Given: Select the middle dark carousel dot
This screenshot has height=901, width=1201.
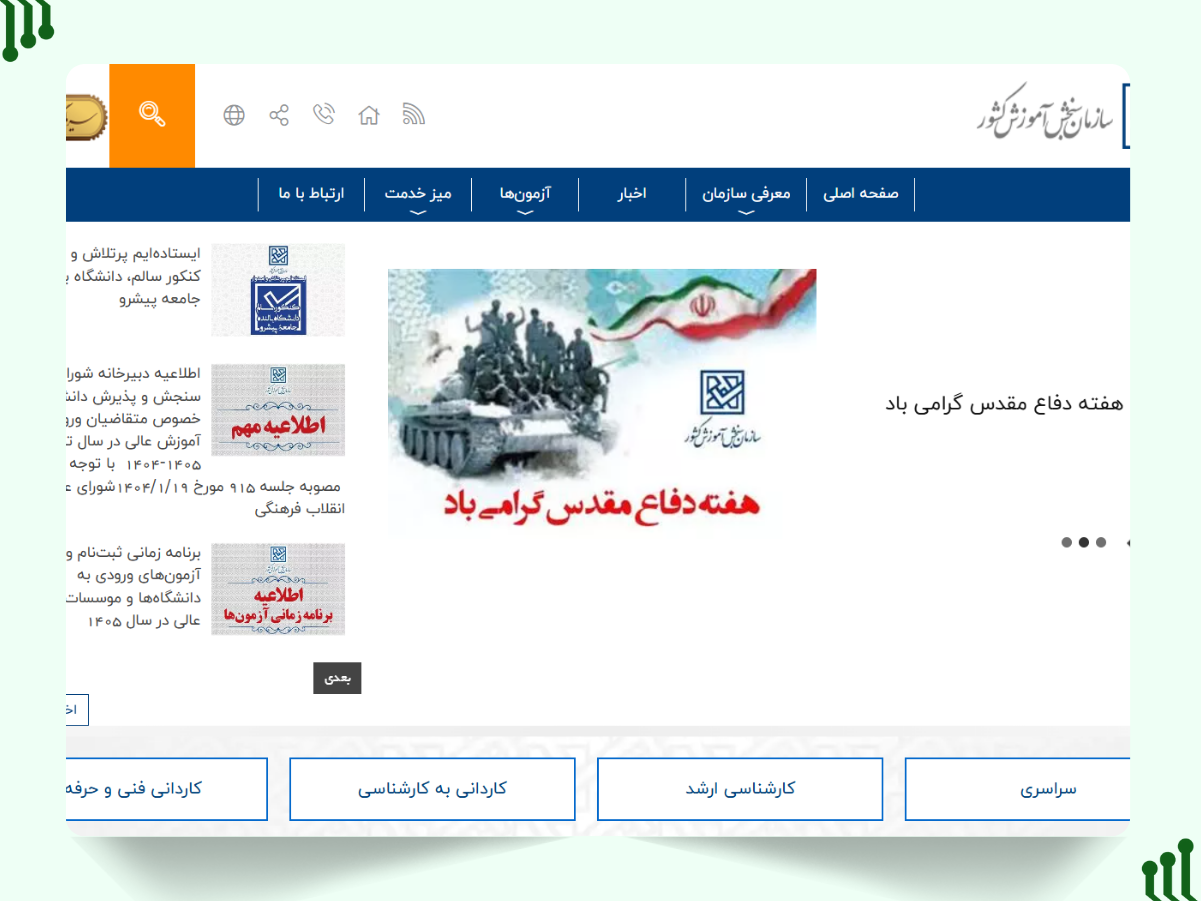Looking at the screenshot, I should coord(1084,542).
